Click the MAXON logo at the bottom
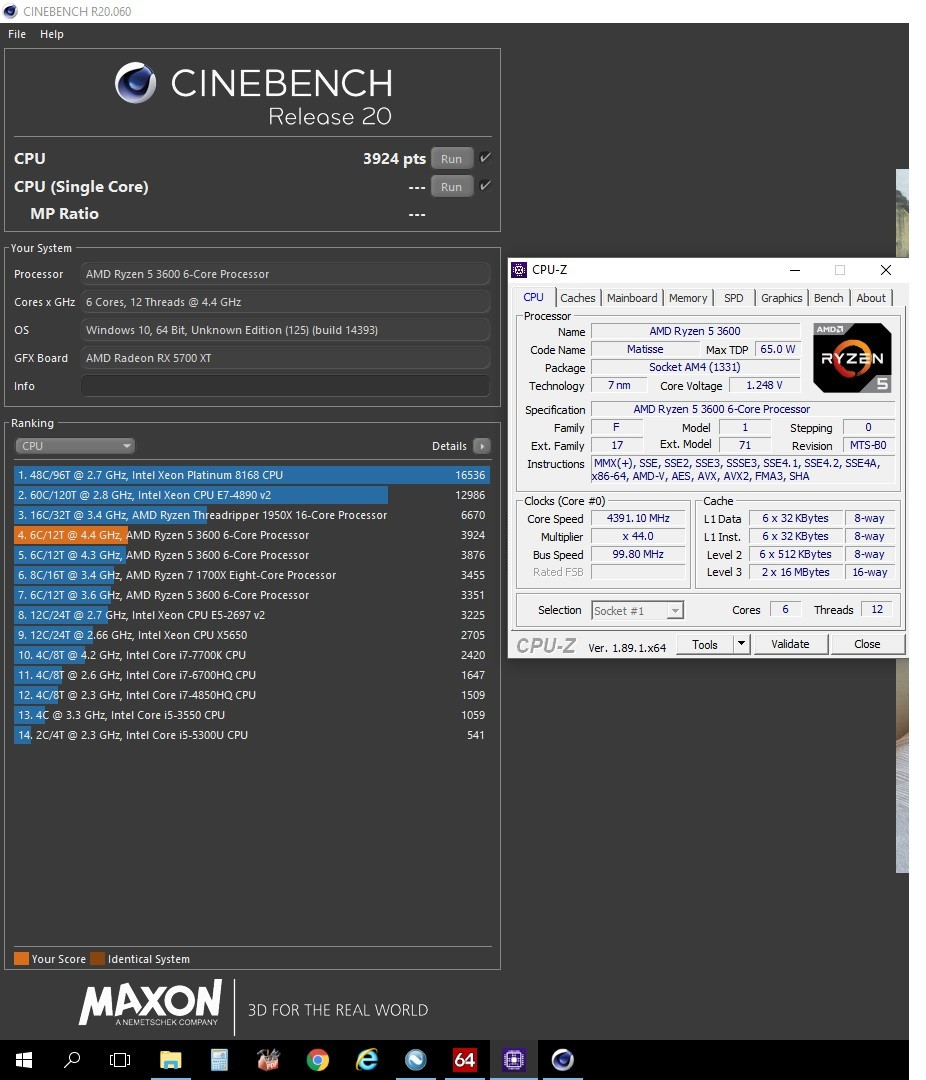The image size is (926, 1080). [x=150, y=1003]
